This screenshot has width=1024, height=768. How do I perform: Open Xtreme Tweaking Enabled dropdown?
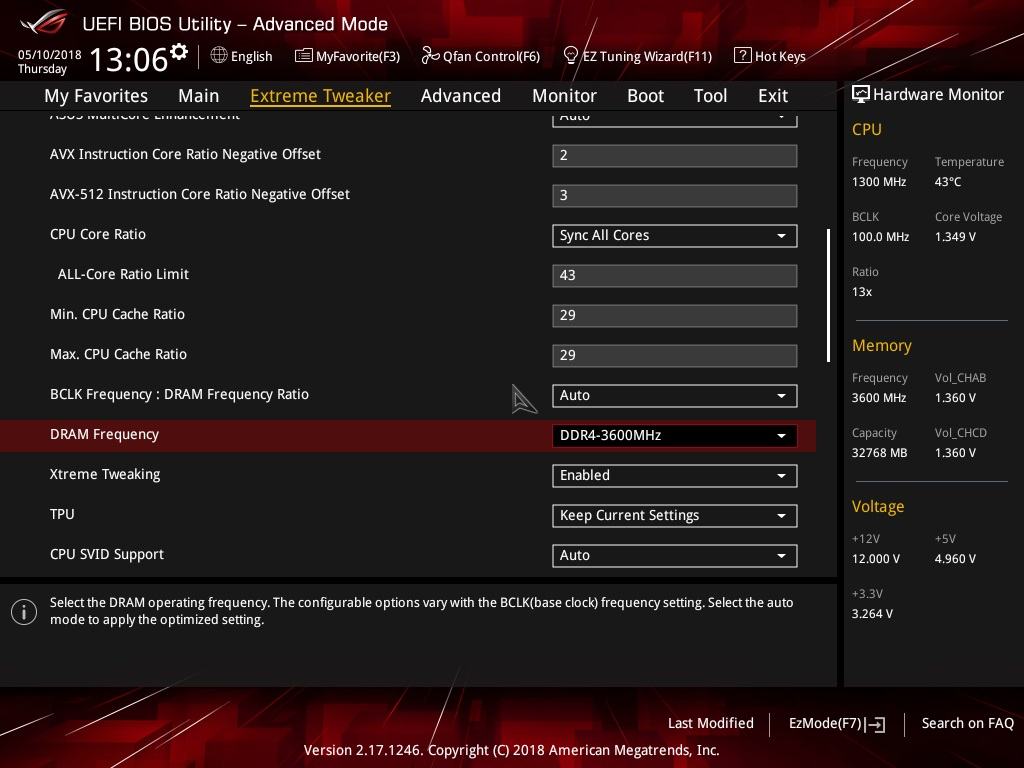point(675,475)
